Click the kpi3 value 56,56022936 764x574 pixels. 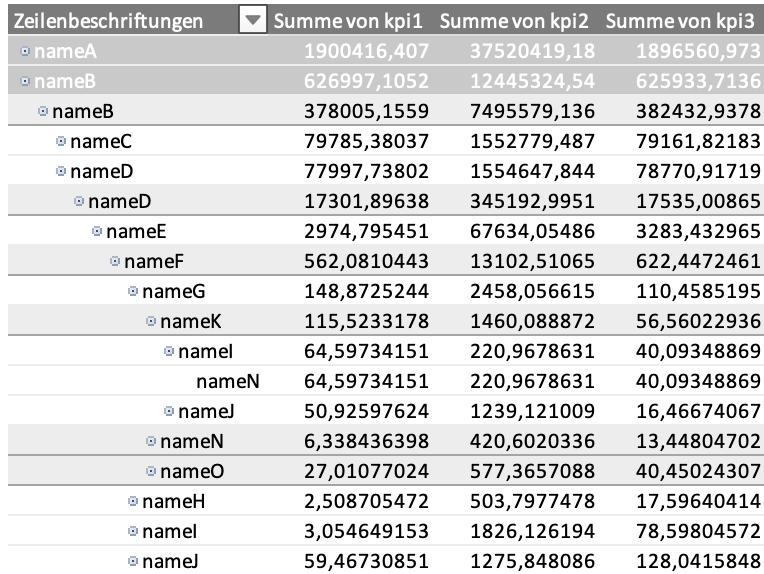698,322
